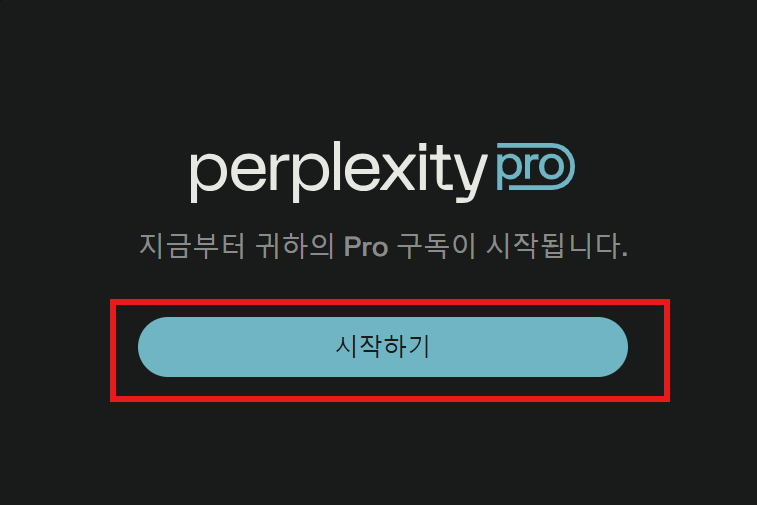Click the letter x in perplexity logo
757x505 pixels.
click(x=399, y=172)
